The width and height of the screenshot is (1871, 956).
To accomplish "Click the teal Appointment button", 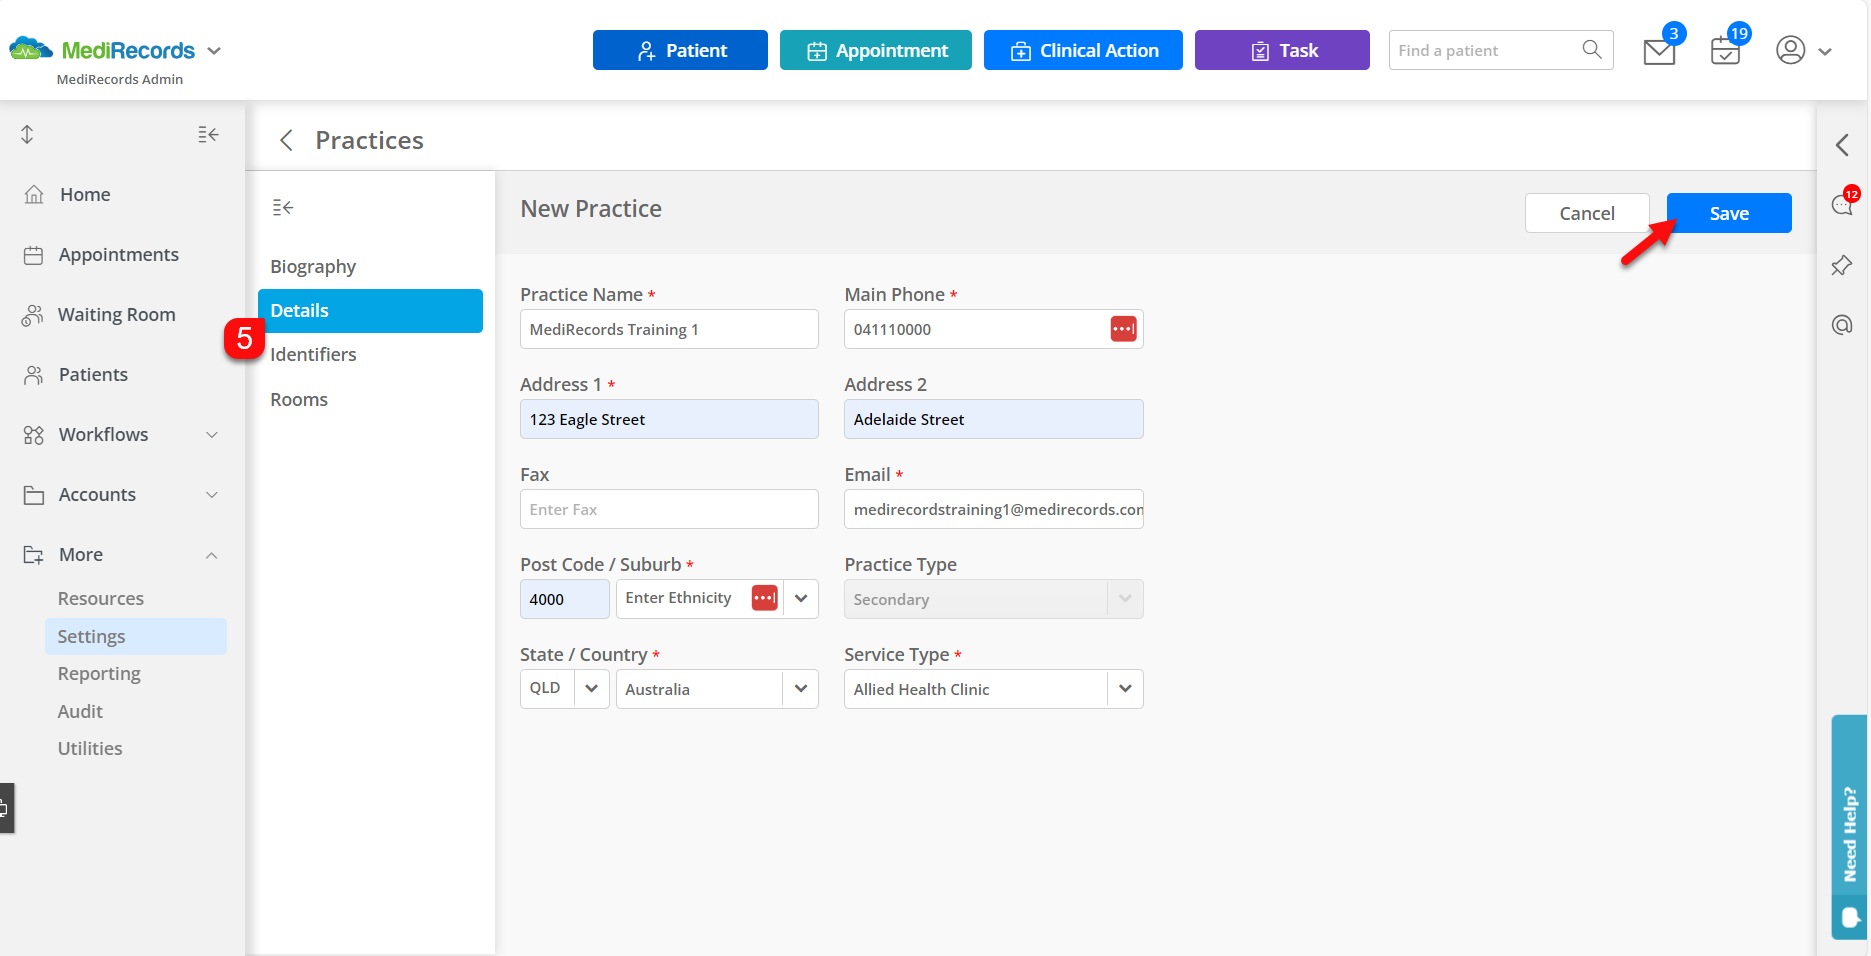I will click(x=876, y=50).
